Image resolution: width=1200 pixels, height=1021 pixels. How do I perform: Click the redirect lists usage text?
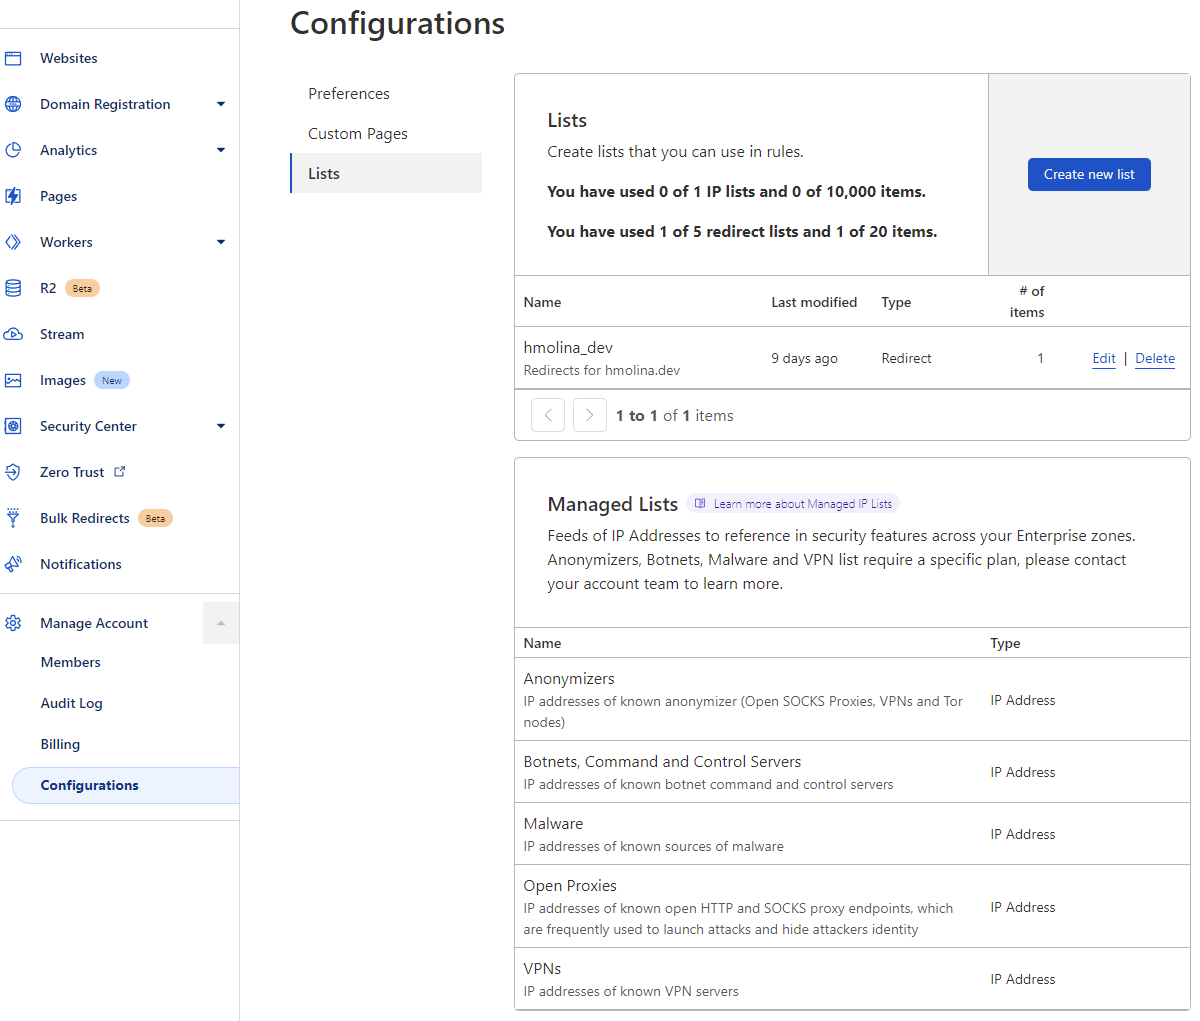(x=742, y=231)
